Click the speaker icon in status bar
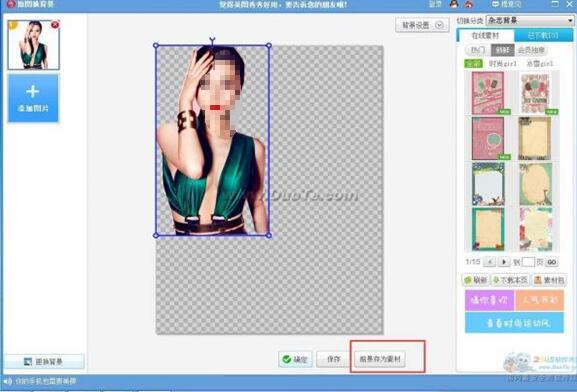The image size is (577, 392). (7, 381)
